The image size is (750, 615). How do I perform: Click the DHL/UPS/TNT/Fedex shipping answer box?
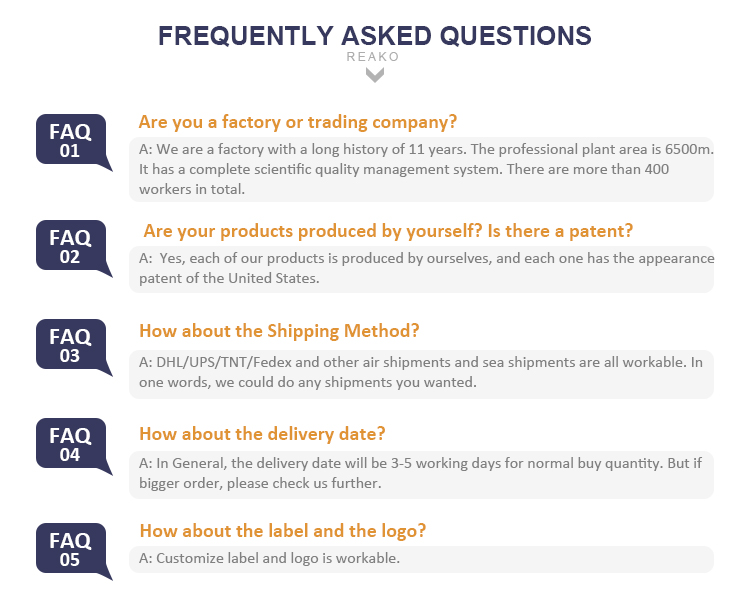(x=421, y=374)
